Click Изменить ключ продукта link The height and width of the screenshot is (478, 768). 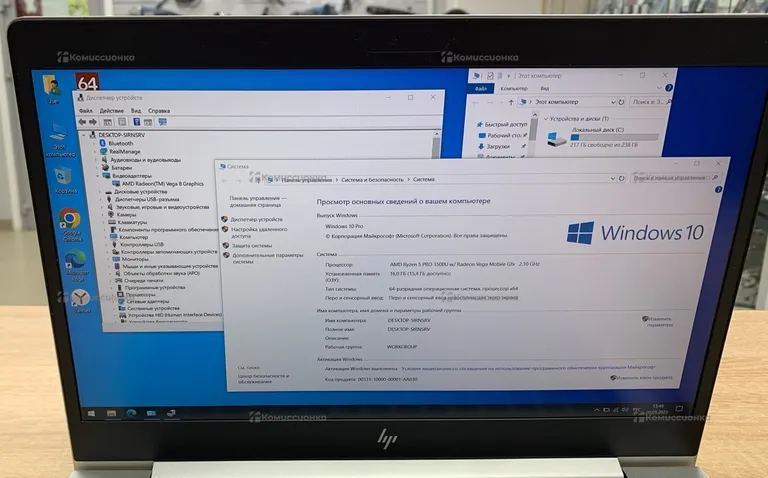click(642, 378)
